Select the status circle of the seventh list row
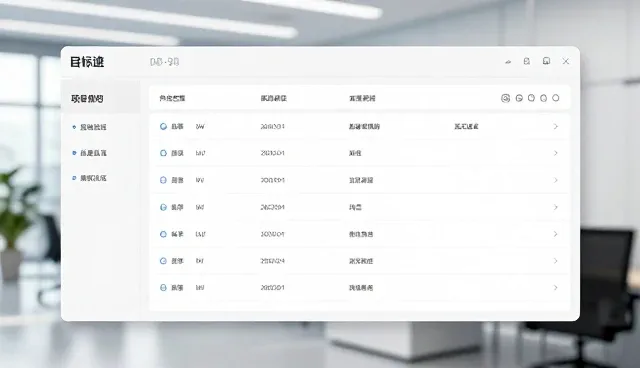This screenshot has height=368, width=640. click(x=163, y=288)
